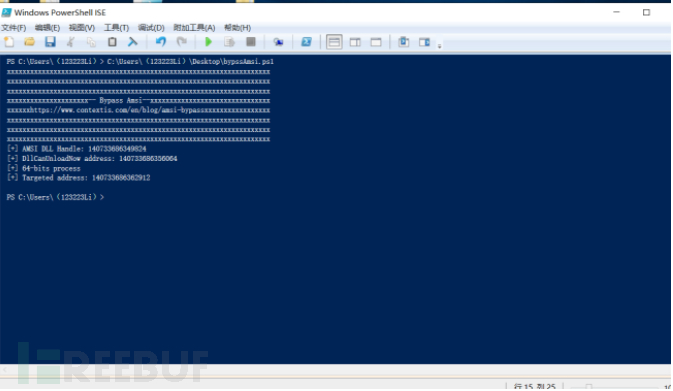Click the console prompt input line
The image size is (673, 391).
(x=335, y=197)
